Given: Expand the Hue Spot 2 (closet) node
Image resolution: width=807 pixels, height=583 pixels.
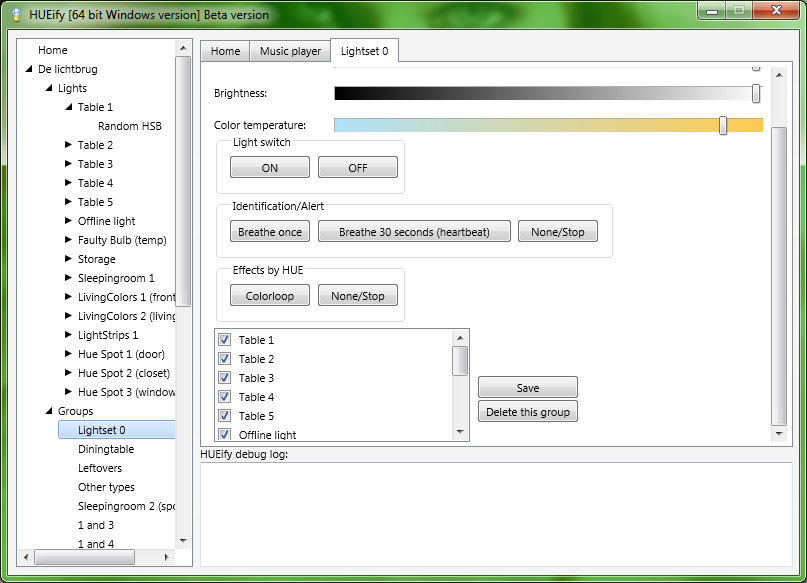Looking at the screenshot, I should 68,373.
